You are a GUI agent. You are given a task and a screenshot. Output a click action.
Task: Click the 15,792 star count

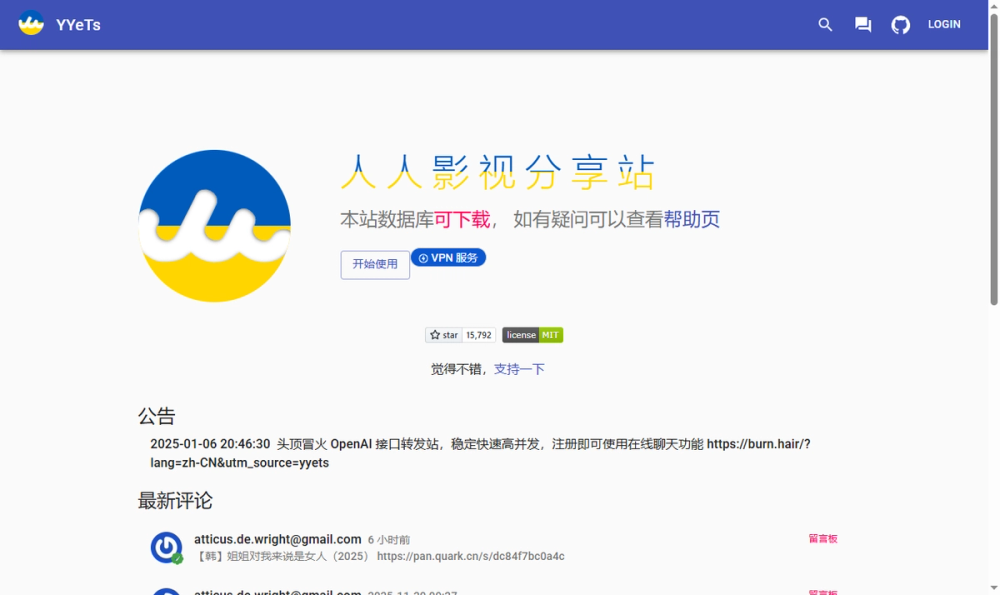(478, 335)
